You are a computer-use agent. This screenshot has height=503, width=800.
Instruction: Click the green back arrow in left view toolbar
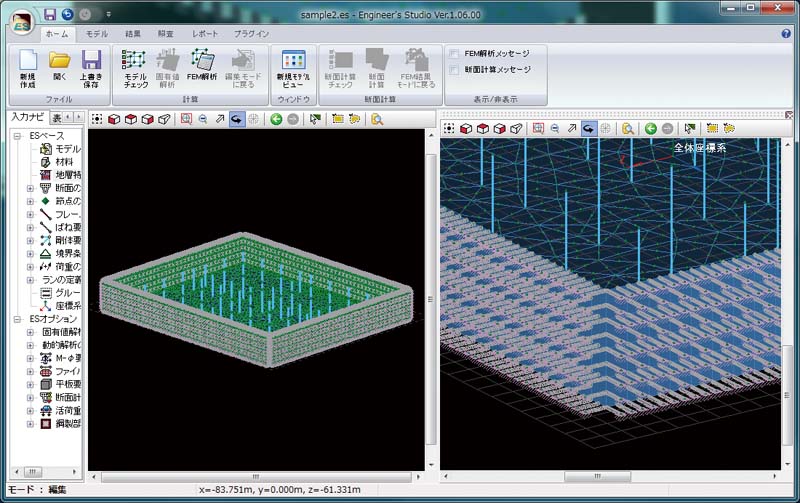pyautogui.click(x=276, y=119)
